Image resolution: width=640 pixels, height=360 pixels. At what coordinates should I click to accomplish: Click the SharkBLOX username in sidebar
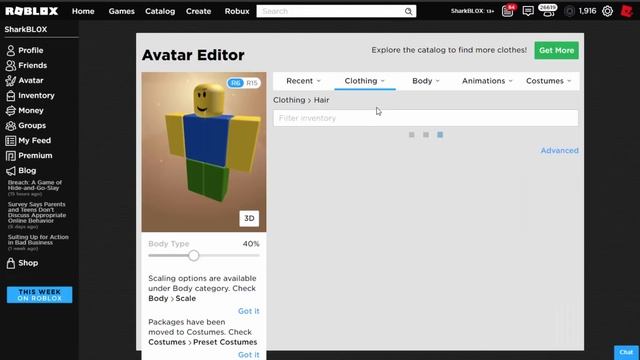26,29
